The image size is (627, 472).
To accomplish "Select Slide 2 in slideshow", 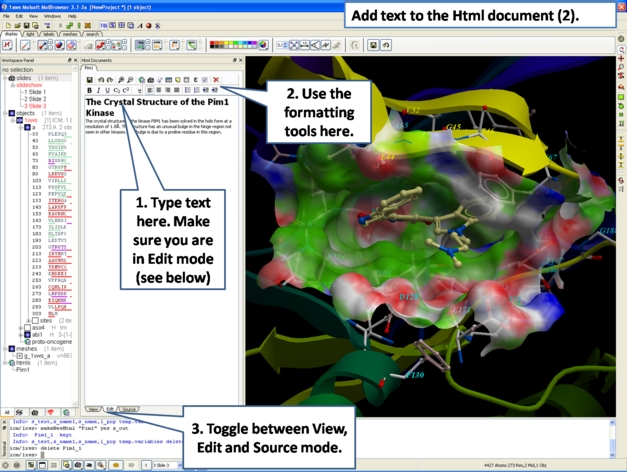I will [x=36, y=99].
